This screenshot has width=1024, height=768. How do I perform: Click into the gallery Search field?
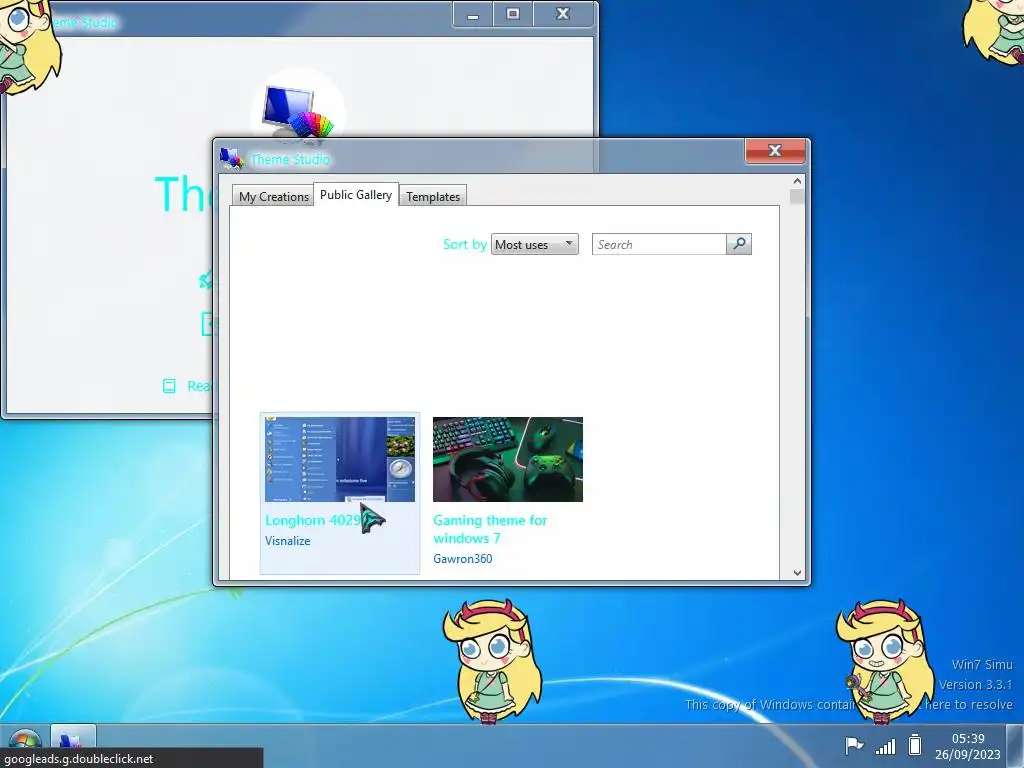click(x=659, y=244)
